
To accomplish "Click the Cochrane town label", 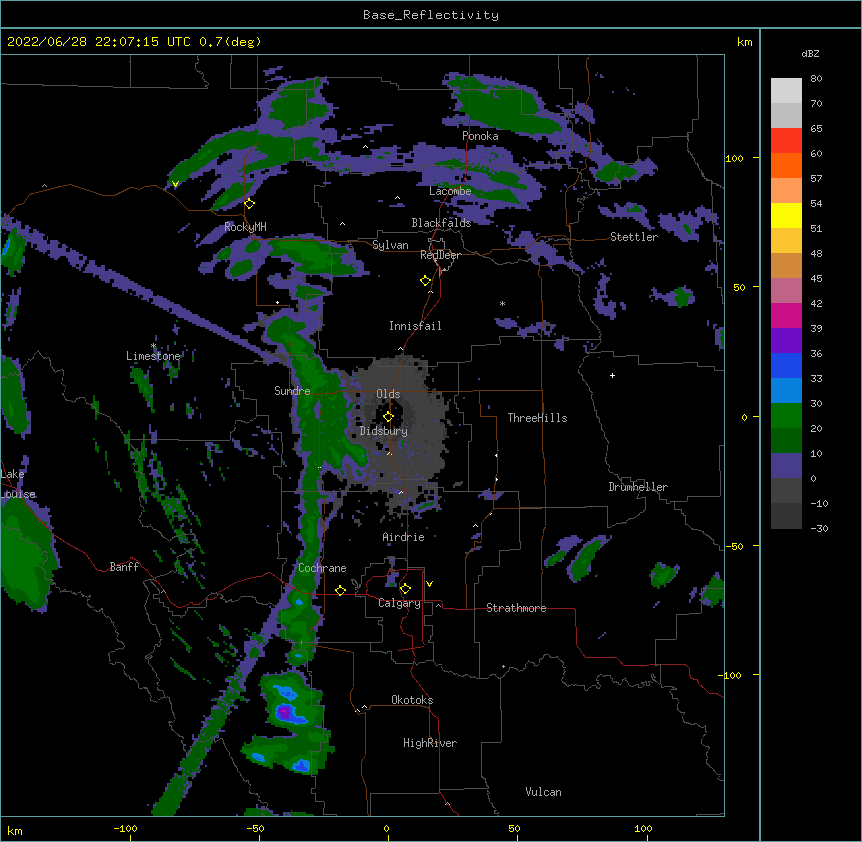I will coord(322,568).
